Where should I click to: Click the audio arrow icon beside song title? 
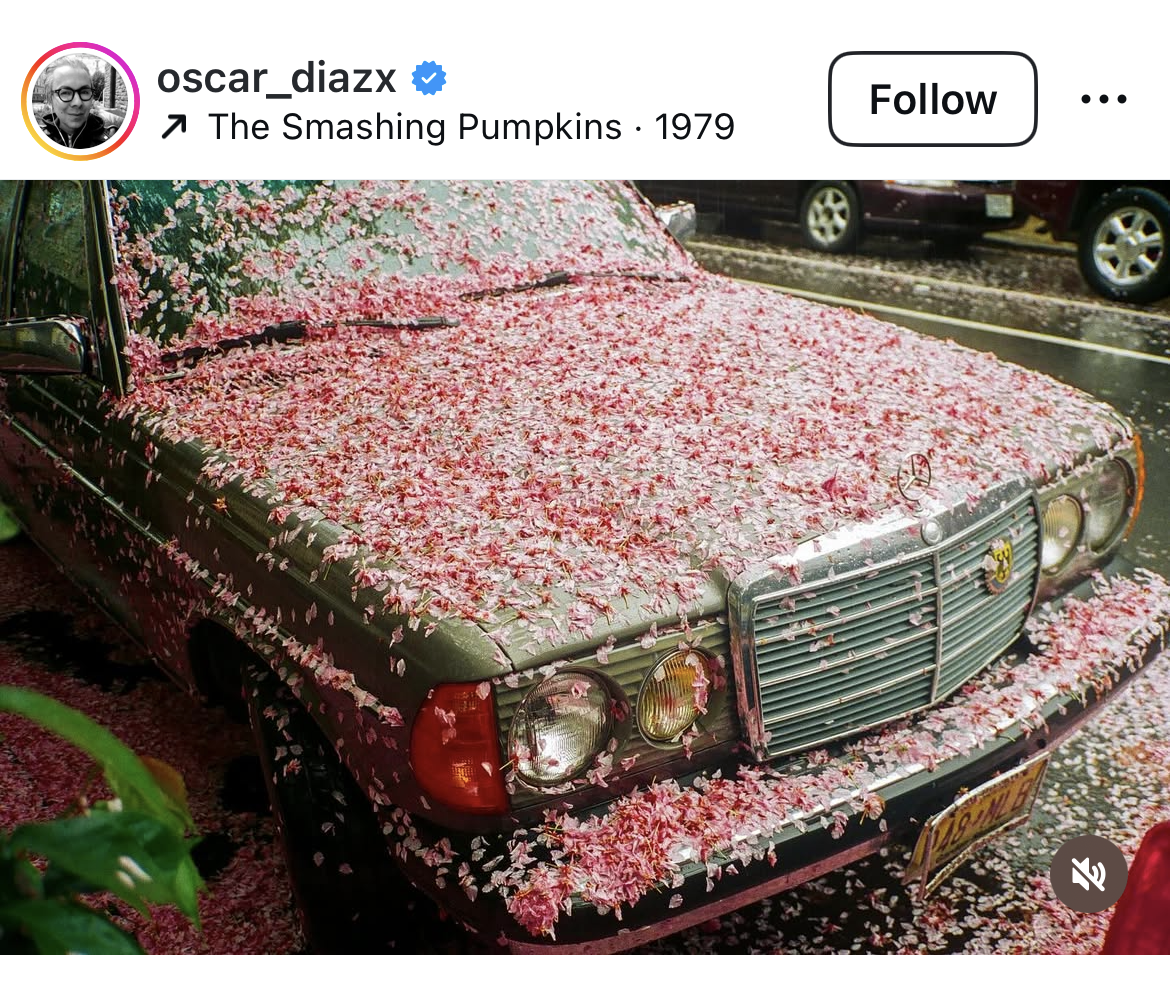[x=174, y=127]
